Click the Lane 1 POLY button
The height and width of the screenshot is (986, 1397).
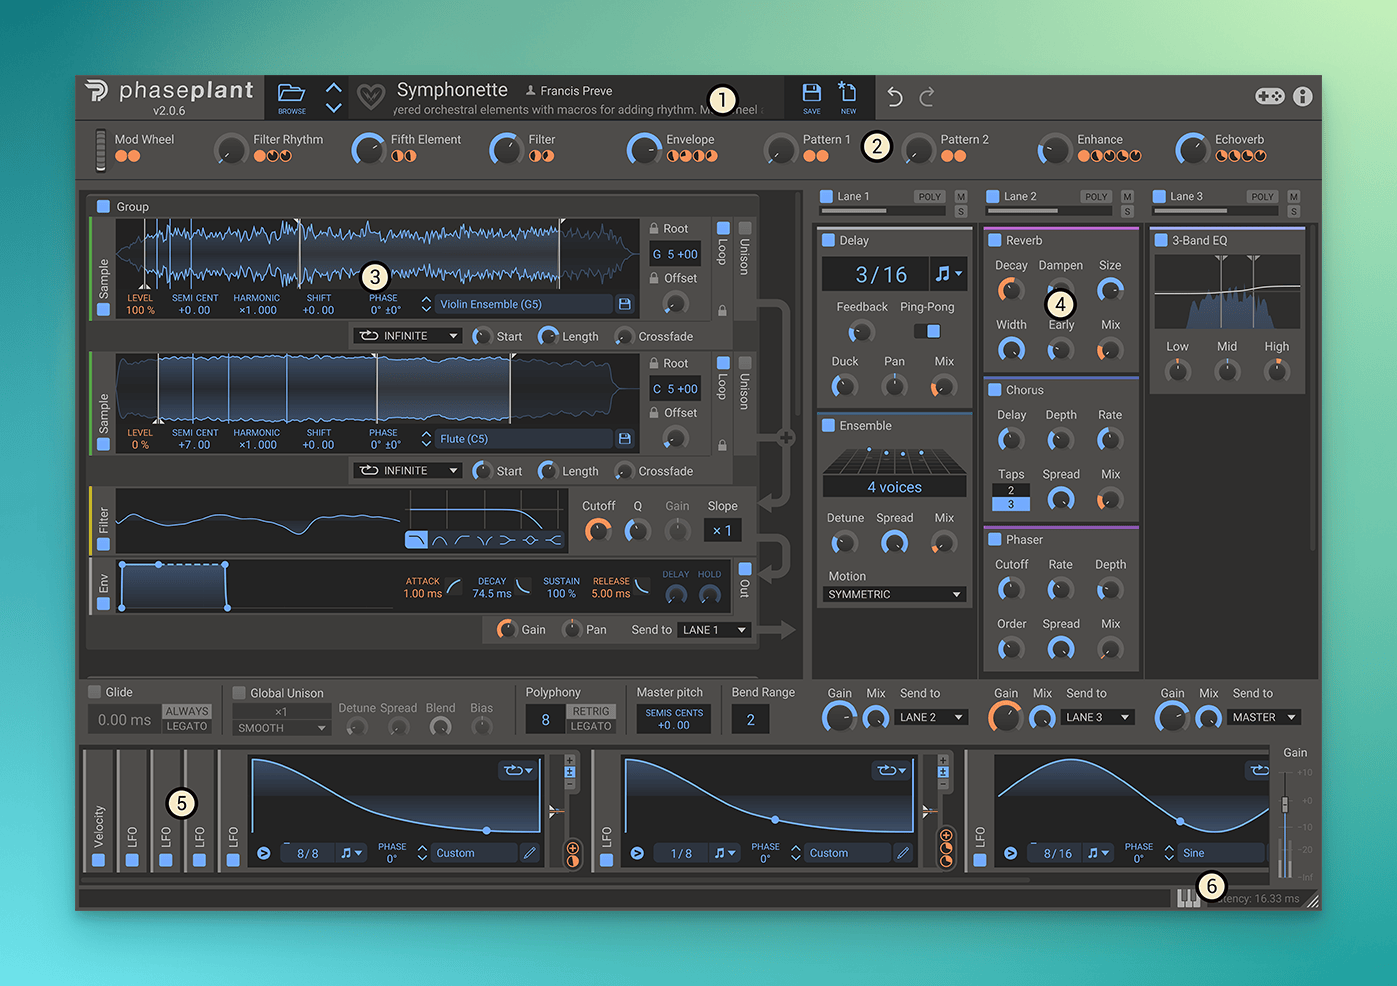pyautogui.click(x=929, y=197)
